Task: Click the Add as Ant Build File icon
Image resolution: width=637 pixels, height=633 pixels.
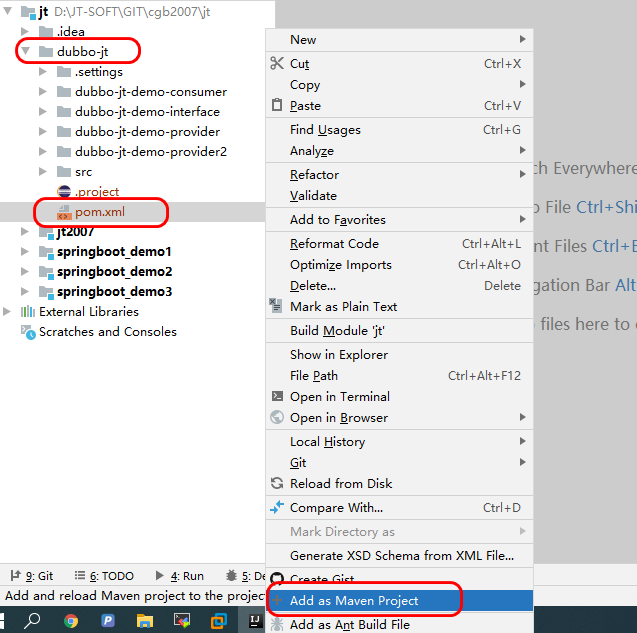Action: [x=277, y=624]
